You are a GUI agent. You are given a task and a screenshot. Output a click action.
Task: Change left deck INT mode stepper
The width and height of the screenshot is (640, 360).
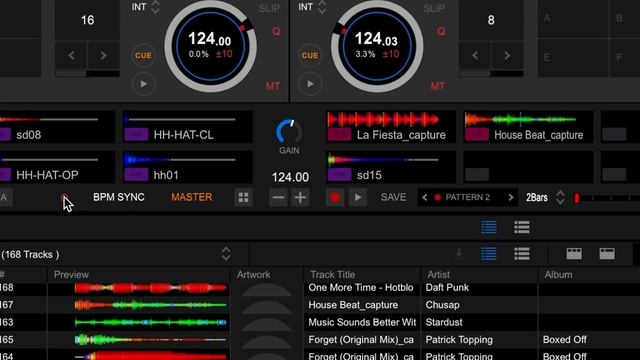156,7
